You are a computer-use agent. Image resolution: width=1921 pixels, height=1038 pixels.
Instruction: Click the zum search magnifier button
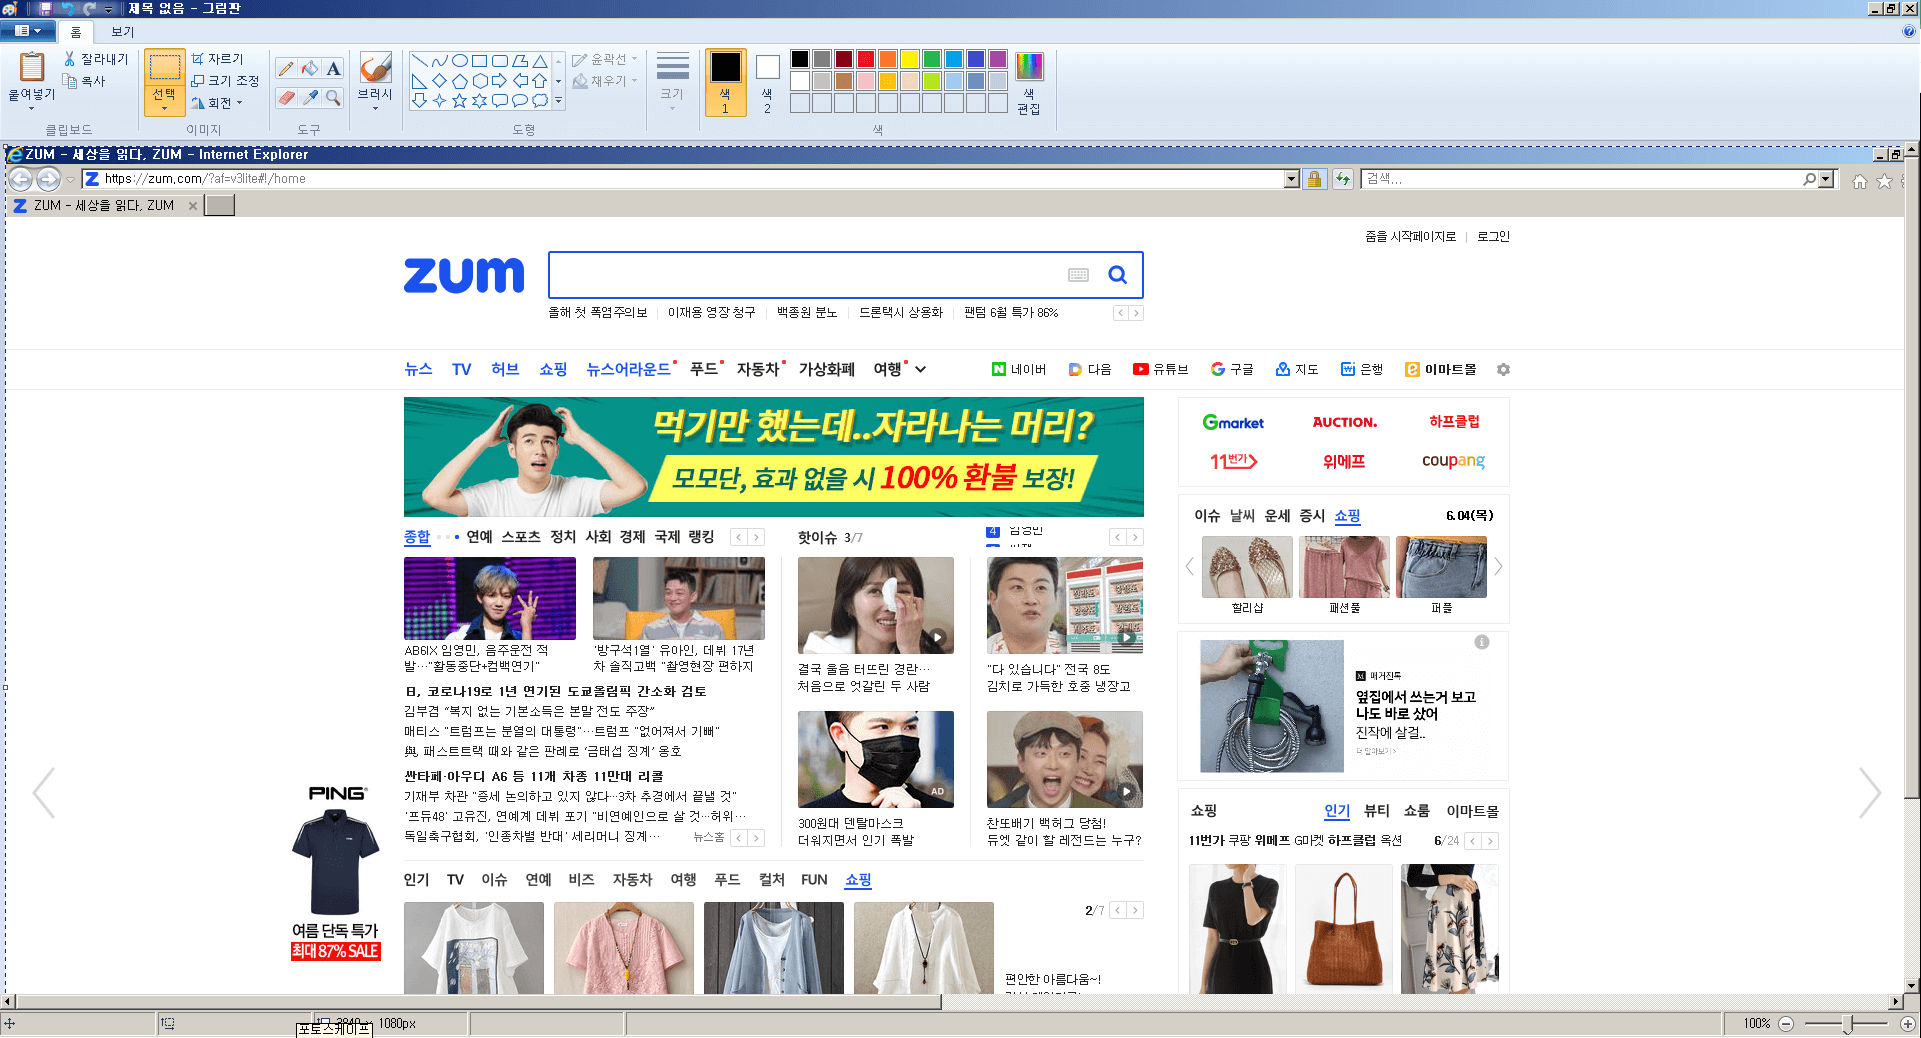click(x=1118, y=275)
